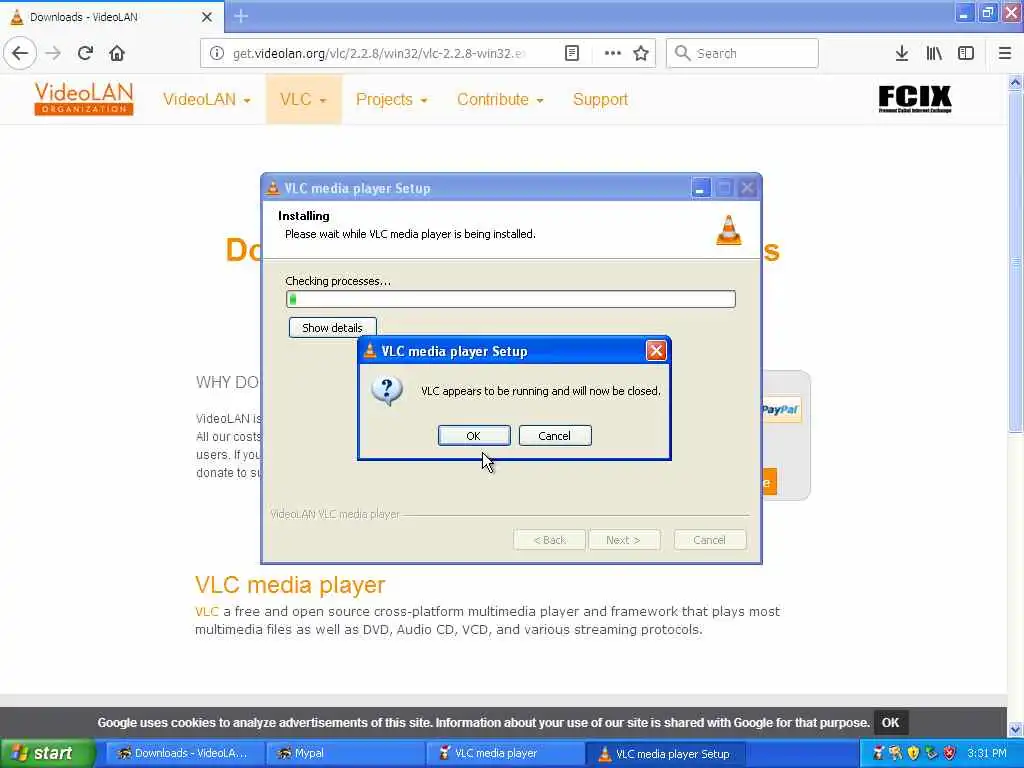Minimize the VLC Setup installer window
Viewport: 1024px width, 768px height.
coord(700,189)
